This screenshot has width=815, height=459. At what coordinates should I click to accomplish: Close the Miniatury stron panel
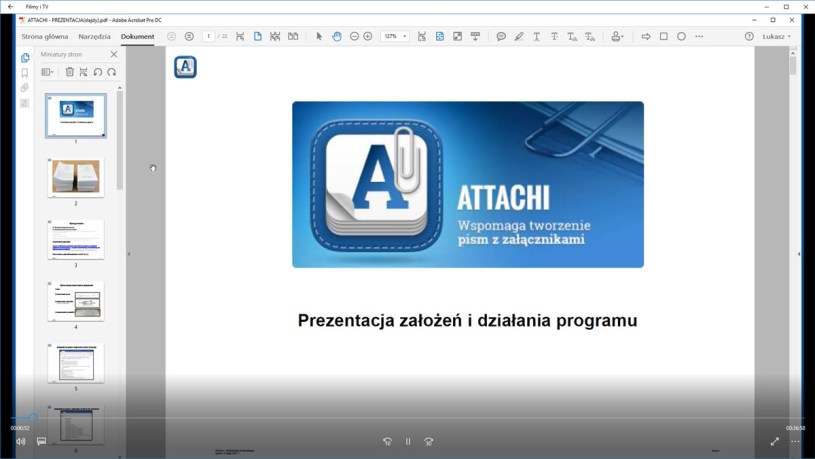pos(113,54)
